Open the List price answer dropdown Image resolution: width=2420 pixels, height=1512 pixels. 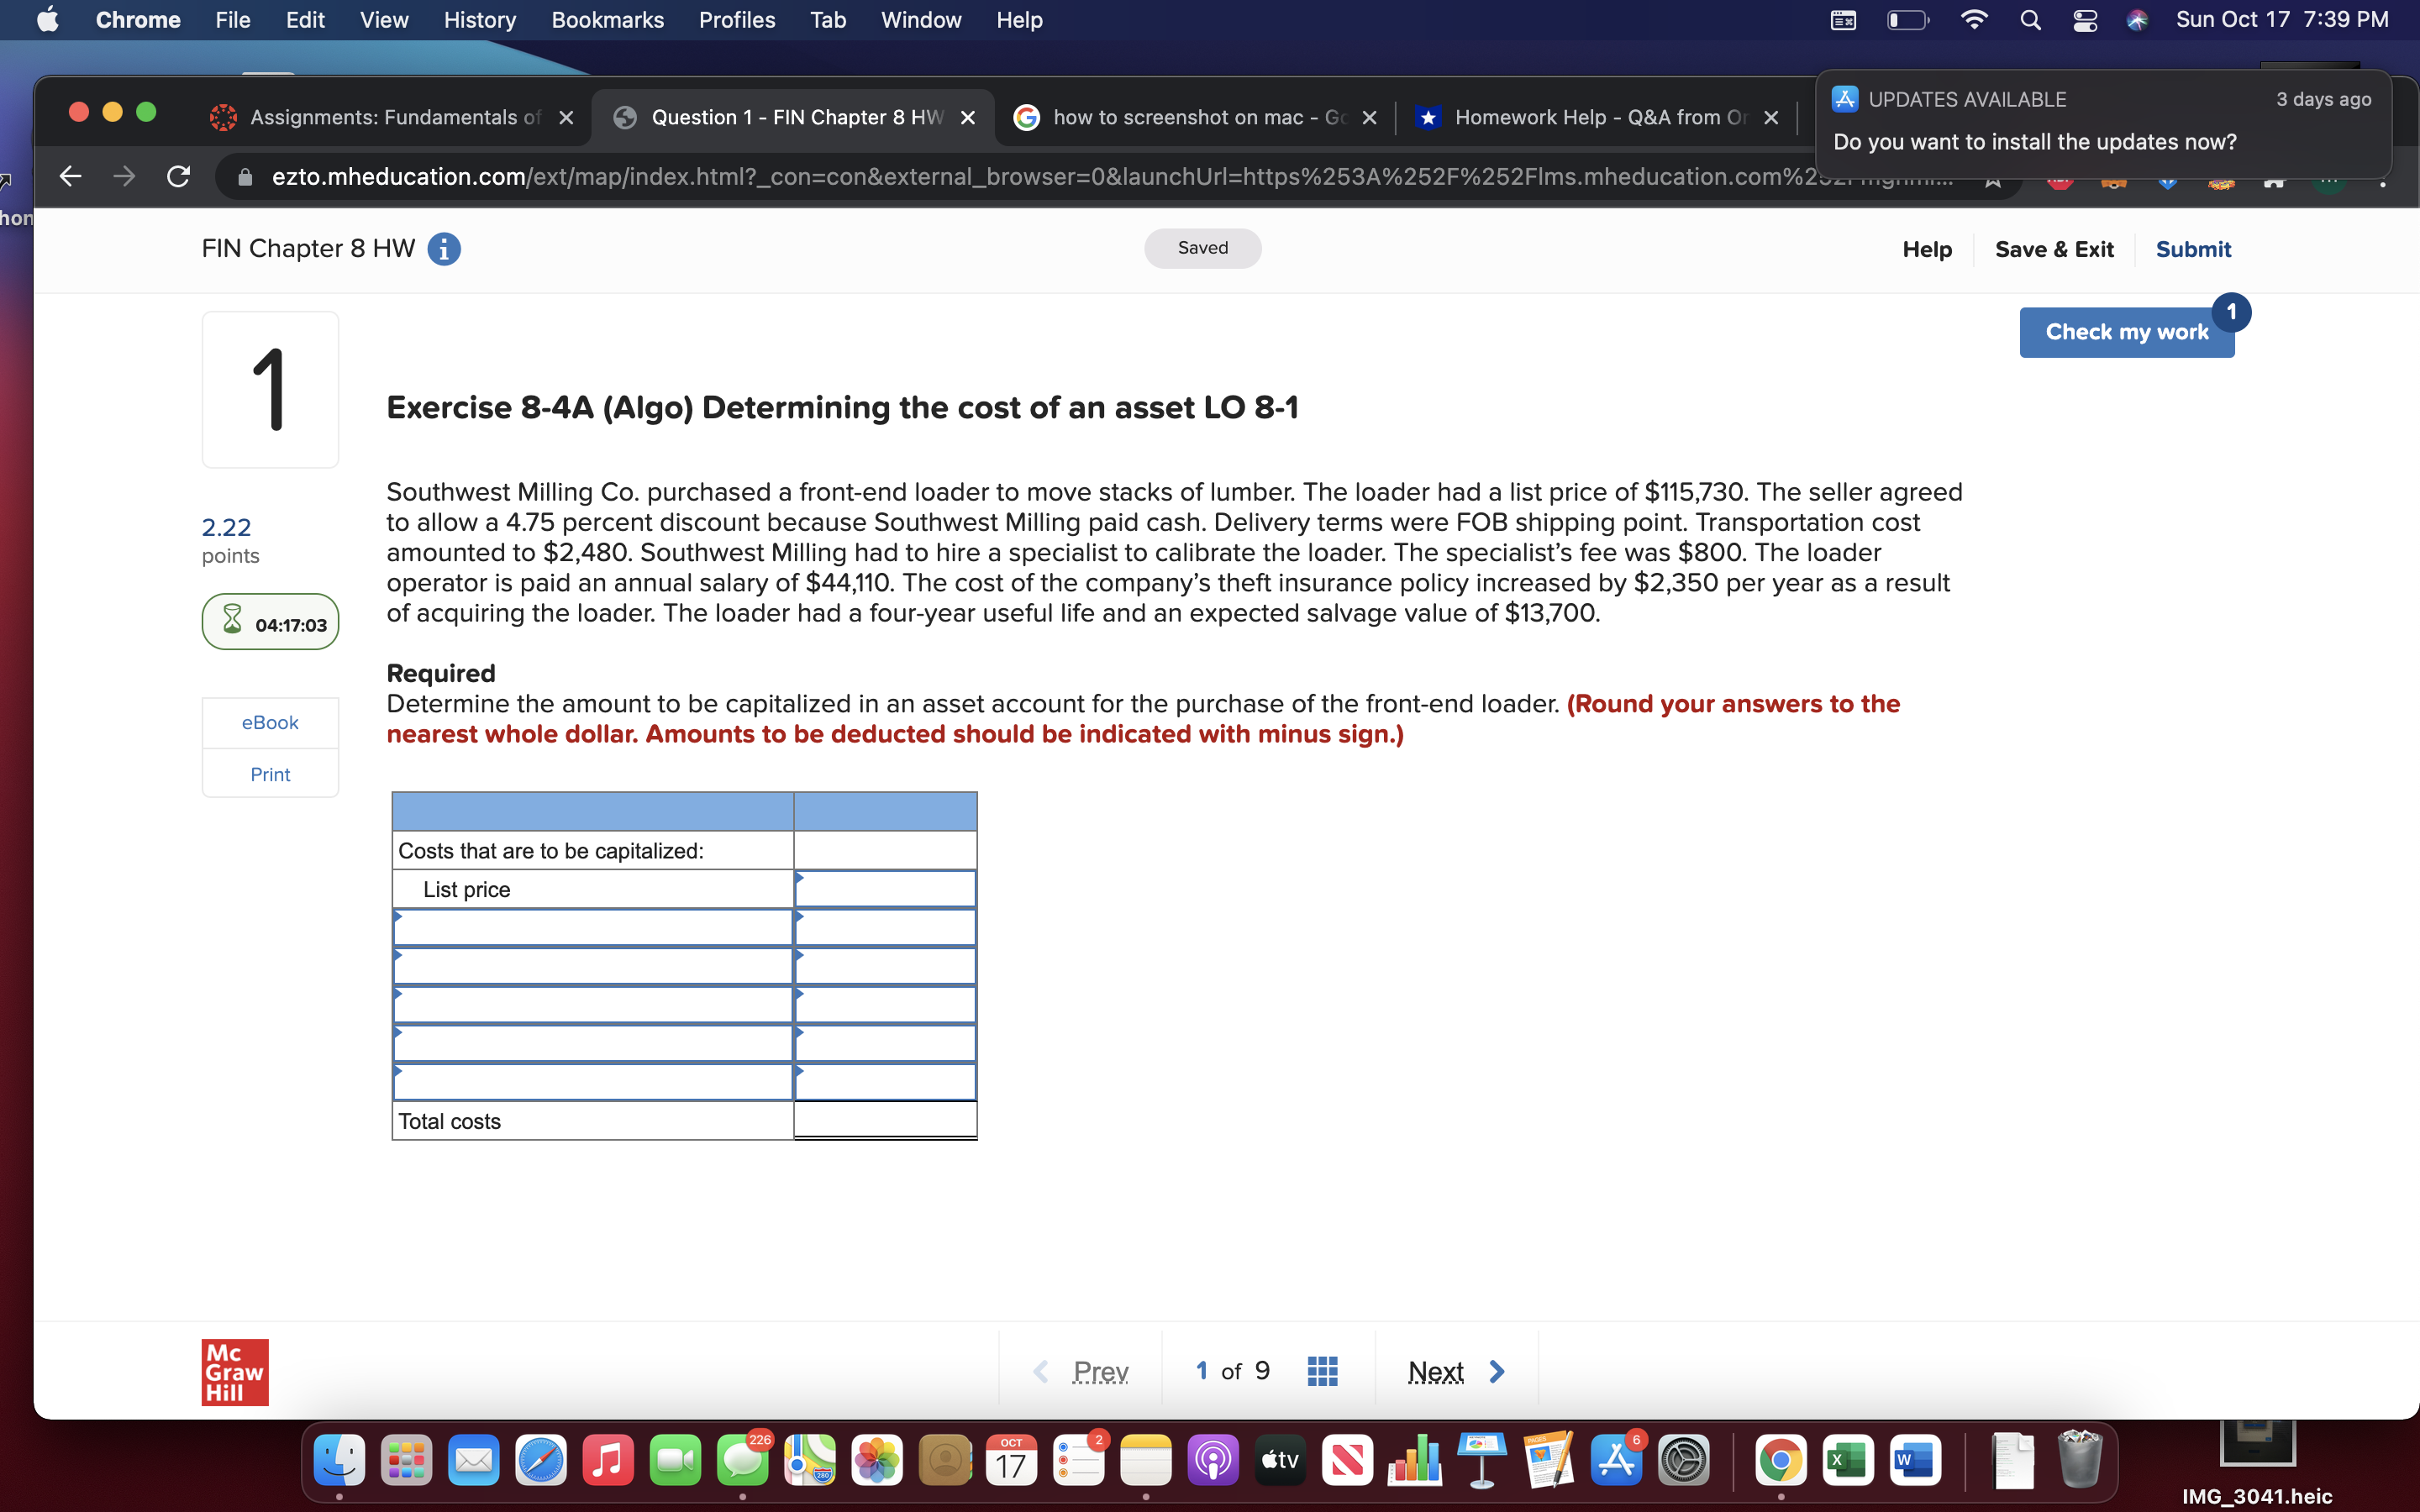(x=884, y=888)
